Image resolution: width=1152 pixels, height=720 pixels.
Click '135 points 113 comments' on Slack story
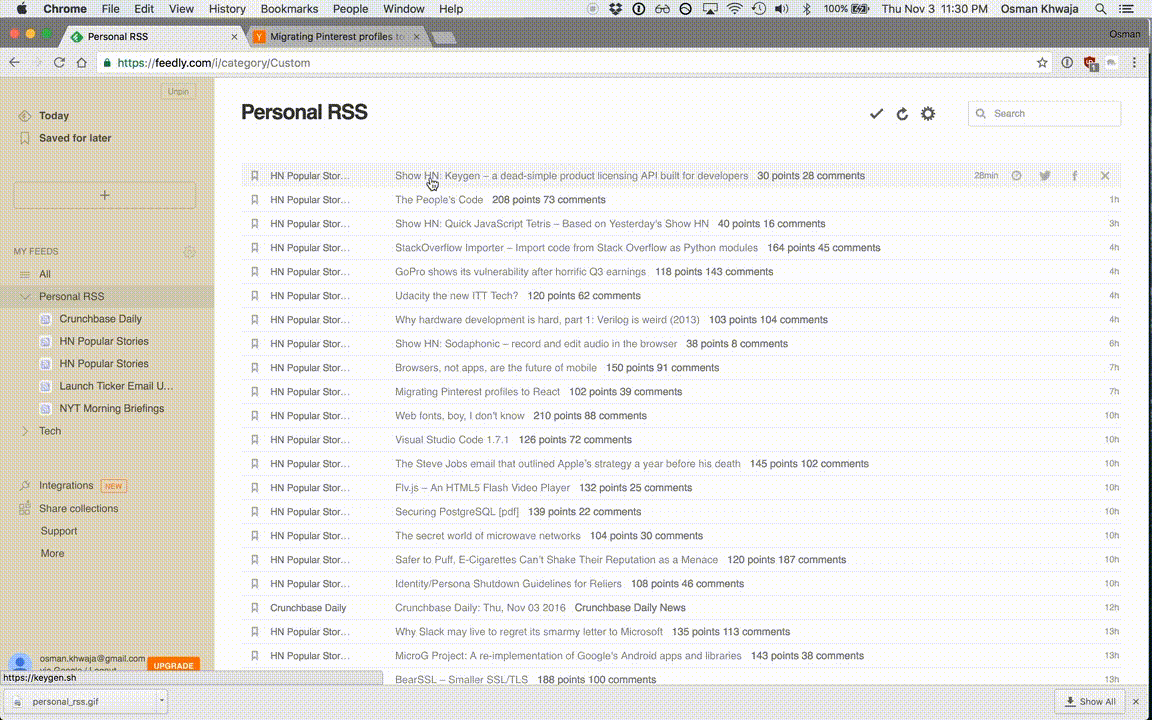point(731,632)
